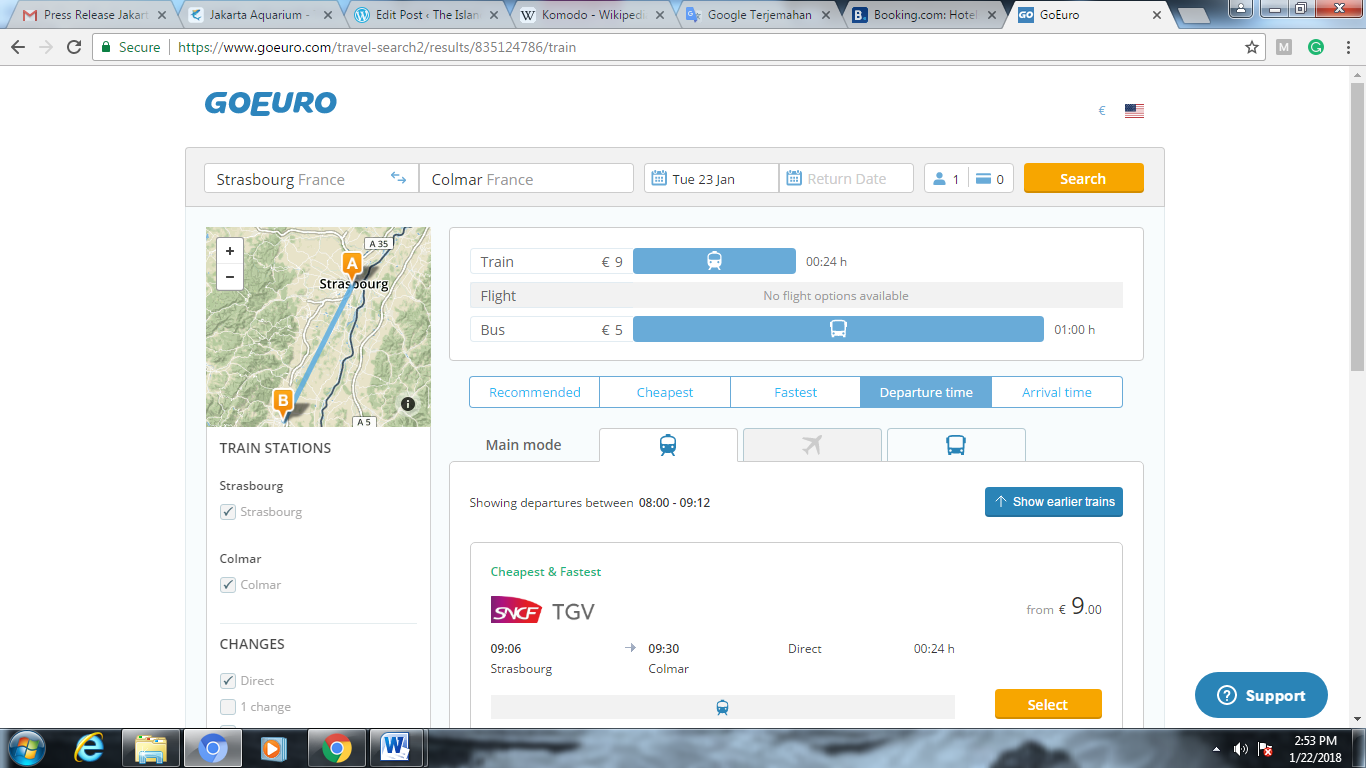The height and width of the screenshot is (768, 1366).
Task: Click the Return Date field
Action: tap(846, 179)
